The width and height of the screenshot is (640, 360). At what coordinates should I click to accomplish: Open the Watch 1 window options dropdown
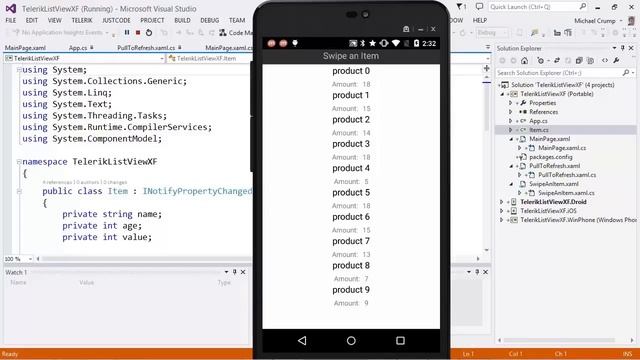tap(227, 272)
